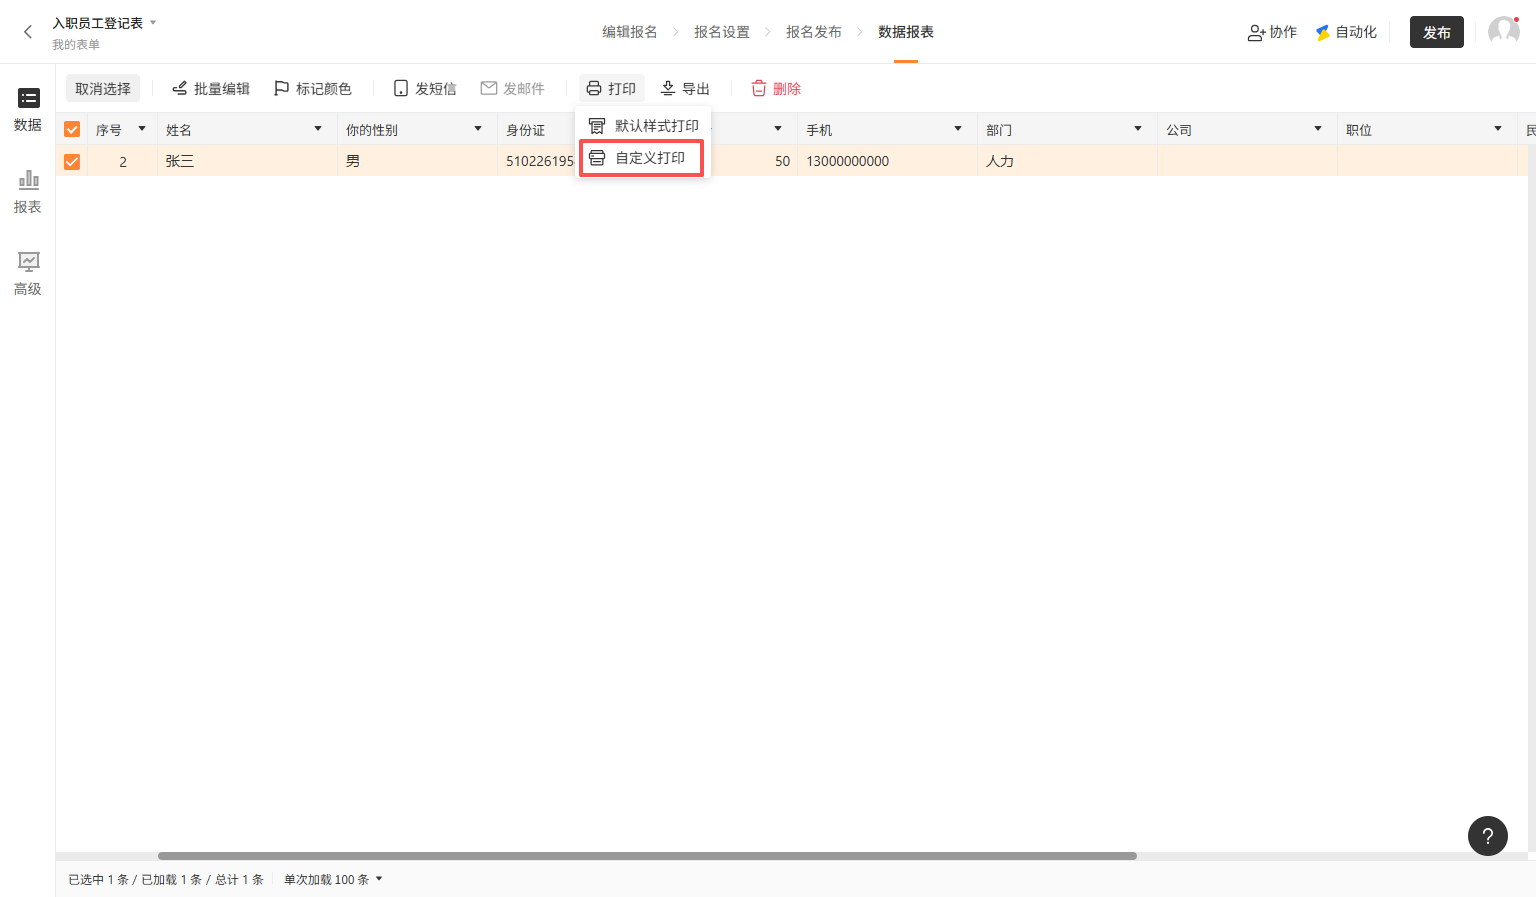Expand the 姓名 column filter dropdown
Image resolution: width=1536 pixels, height=897 pixels.
318,129
